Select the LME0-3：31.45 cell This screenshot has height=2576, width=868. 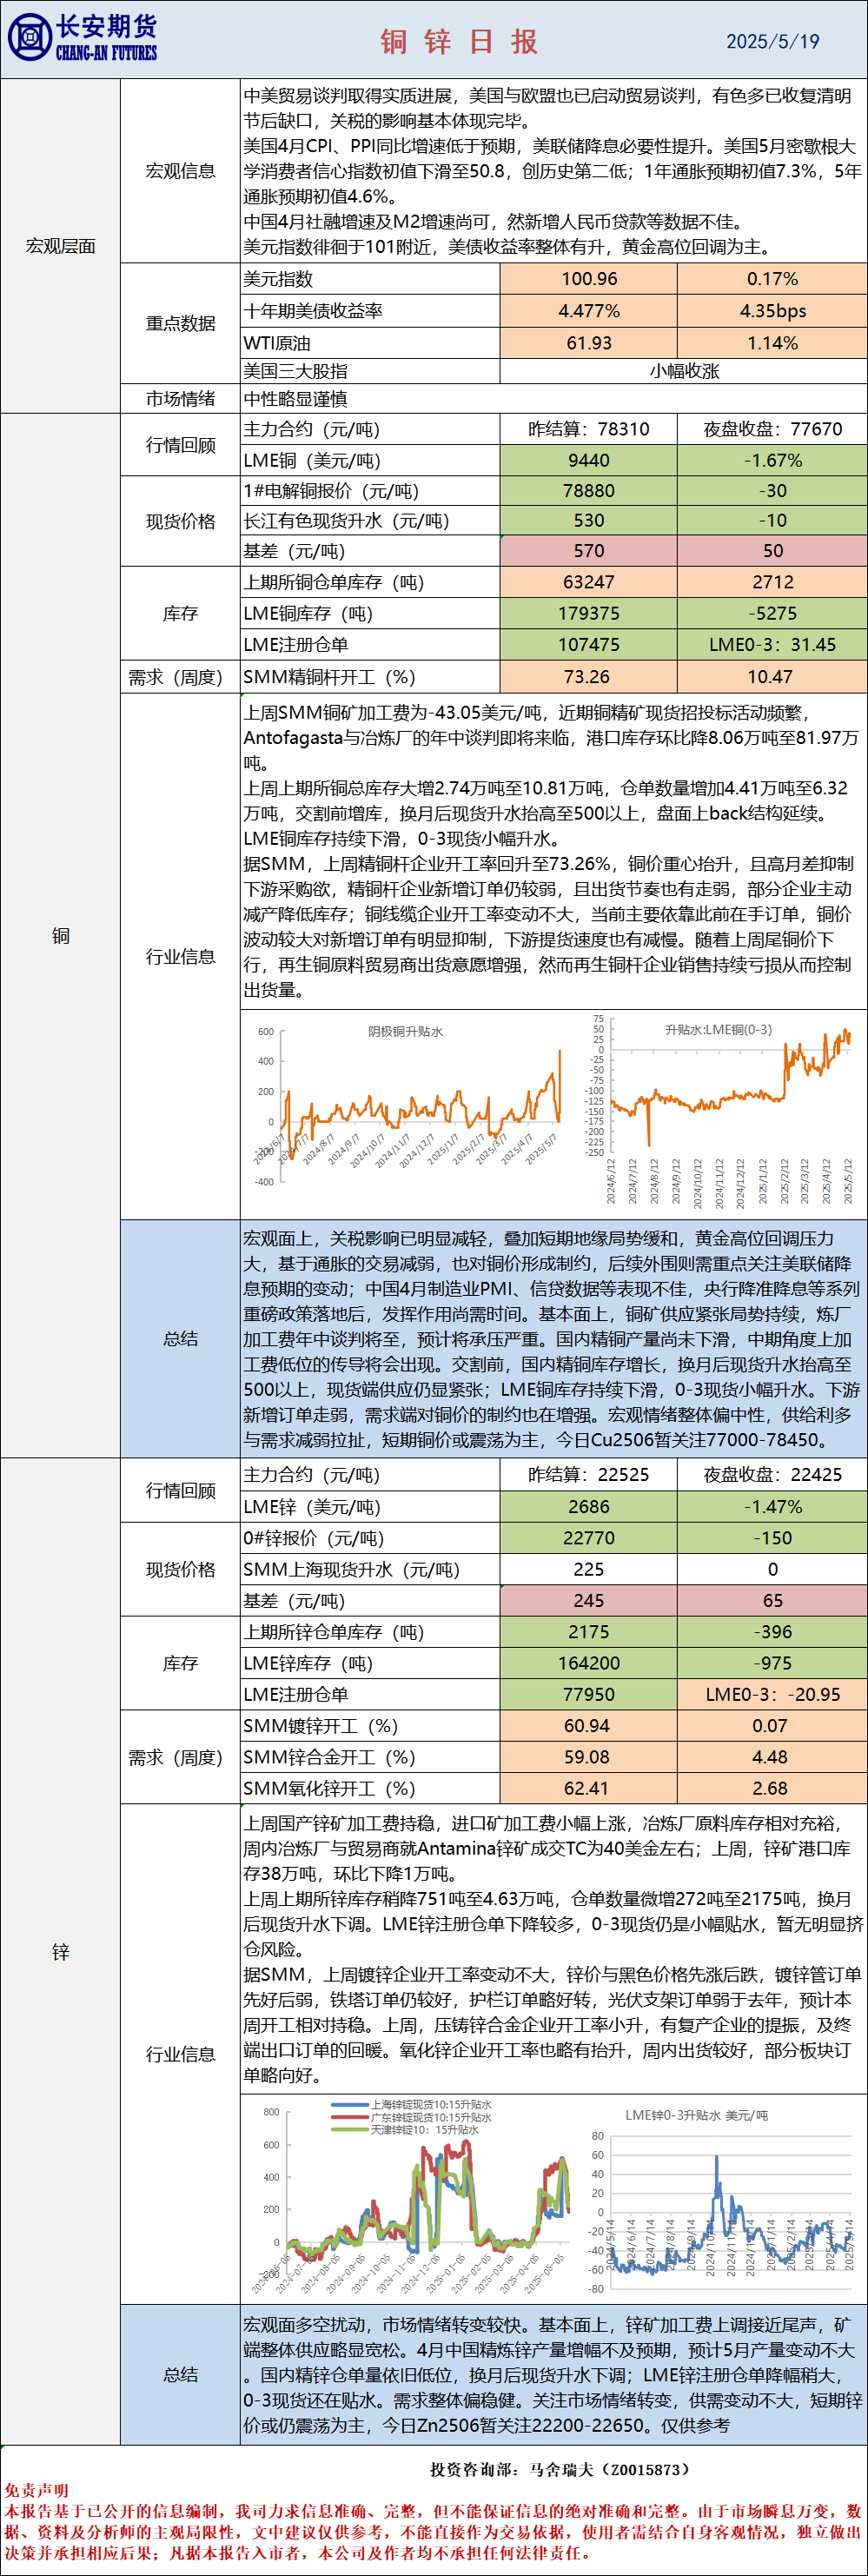[x=772, y=645]
